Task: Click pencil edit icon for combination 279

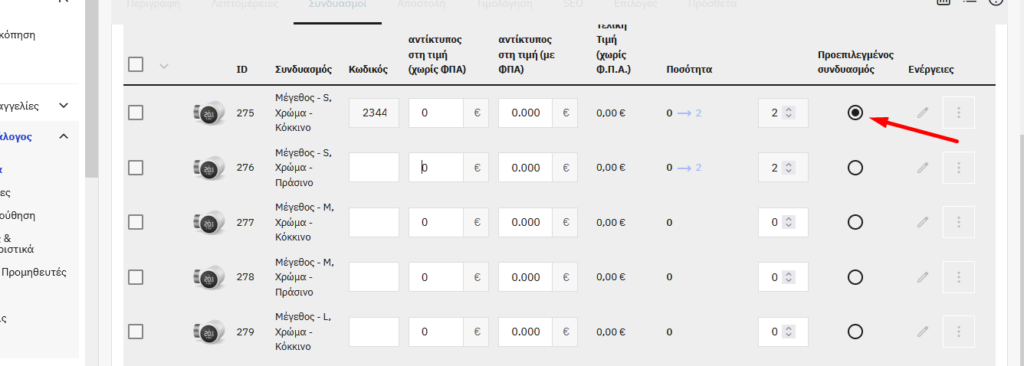Action: (922, 332)
